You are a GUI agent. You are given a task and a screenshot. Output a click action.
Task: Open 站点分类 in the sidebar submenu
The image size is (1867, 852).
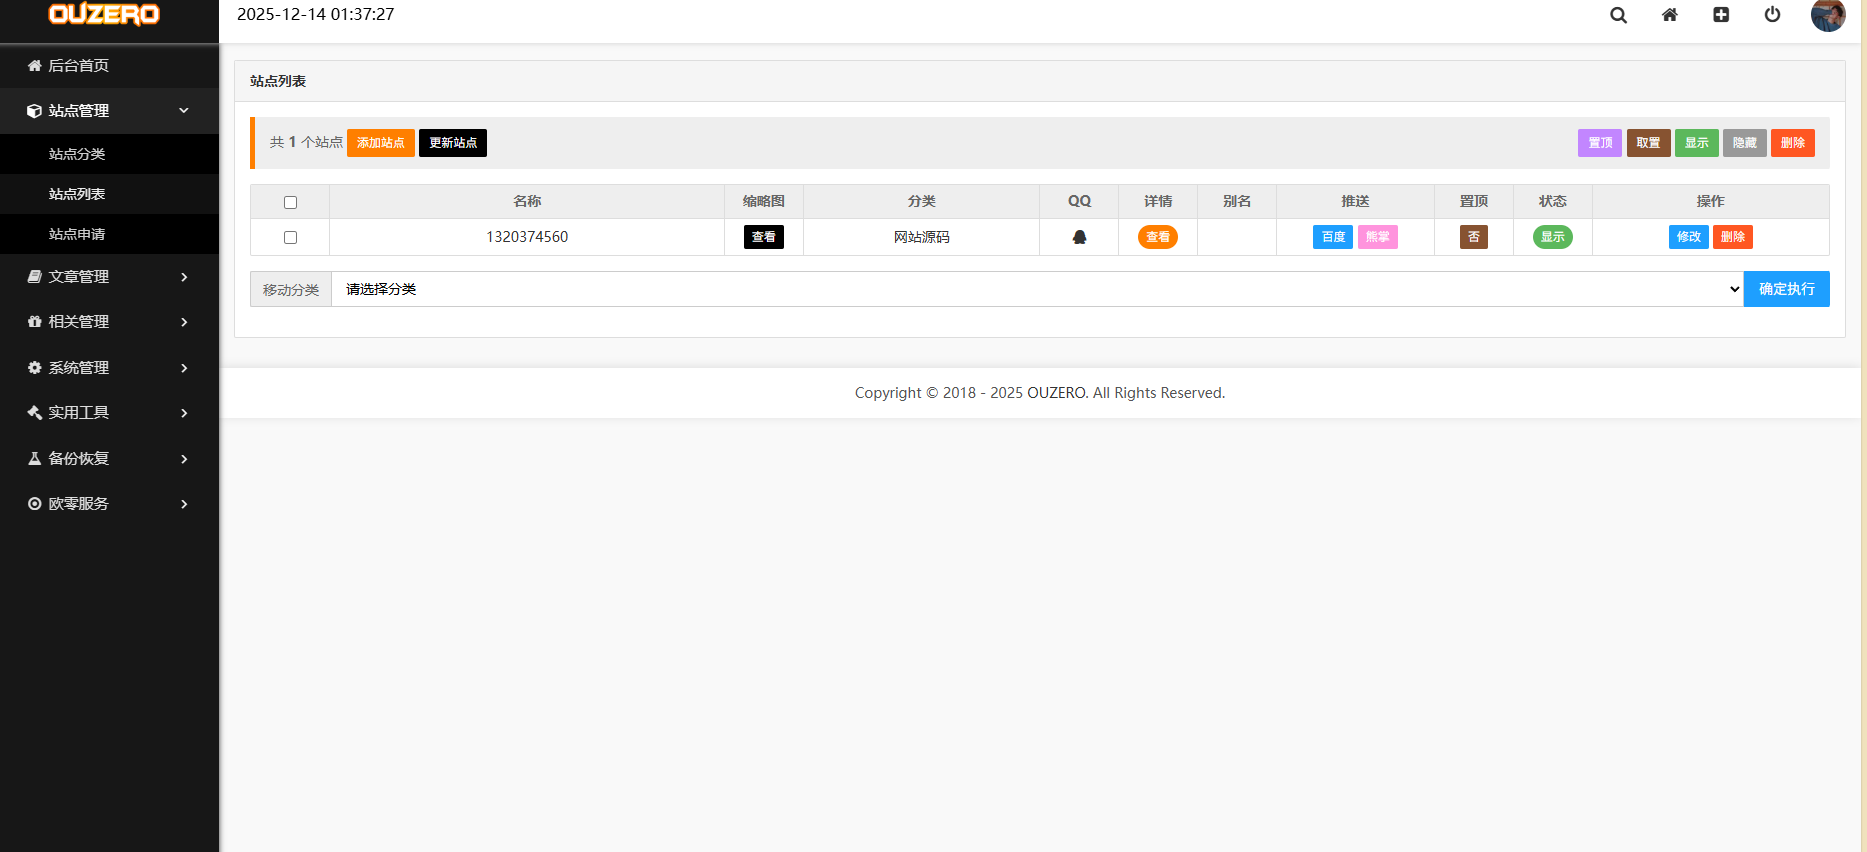[x=77, y=154]
